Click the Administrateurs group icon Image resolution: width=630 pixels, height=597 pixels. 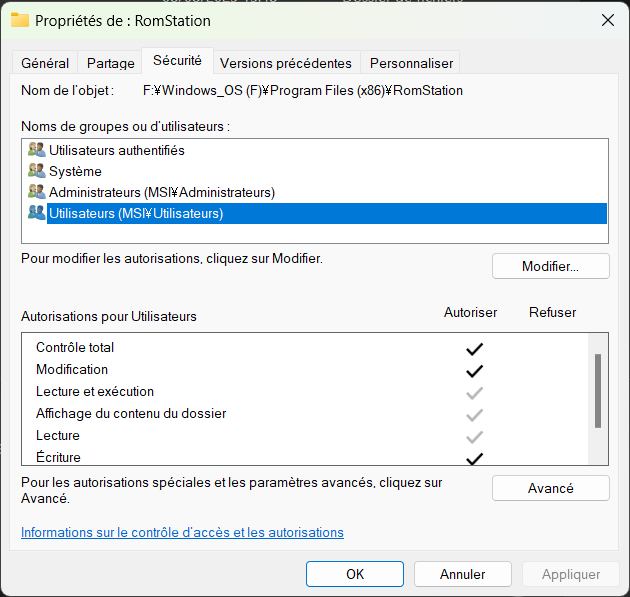pos(37,192)
